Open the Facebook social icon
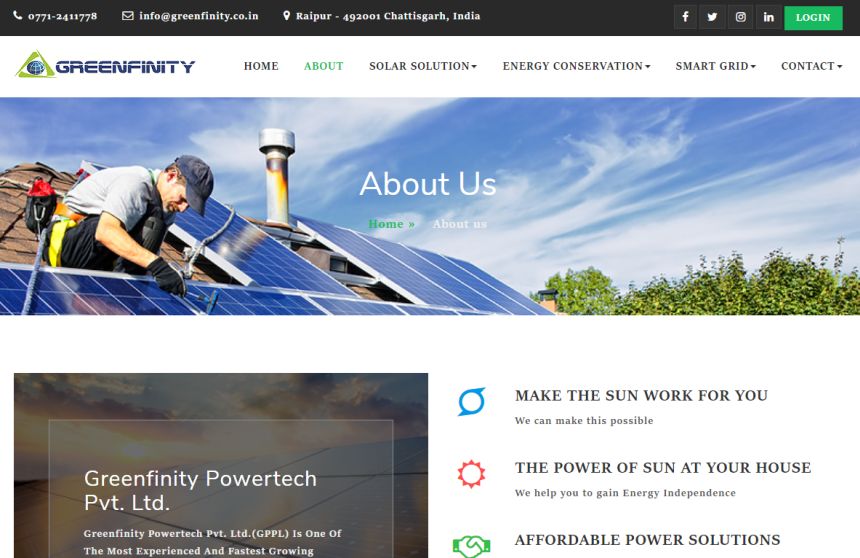The width and height of the screenshot is (860, 558). click(685, 17)
